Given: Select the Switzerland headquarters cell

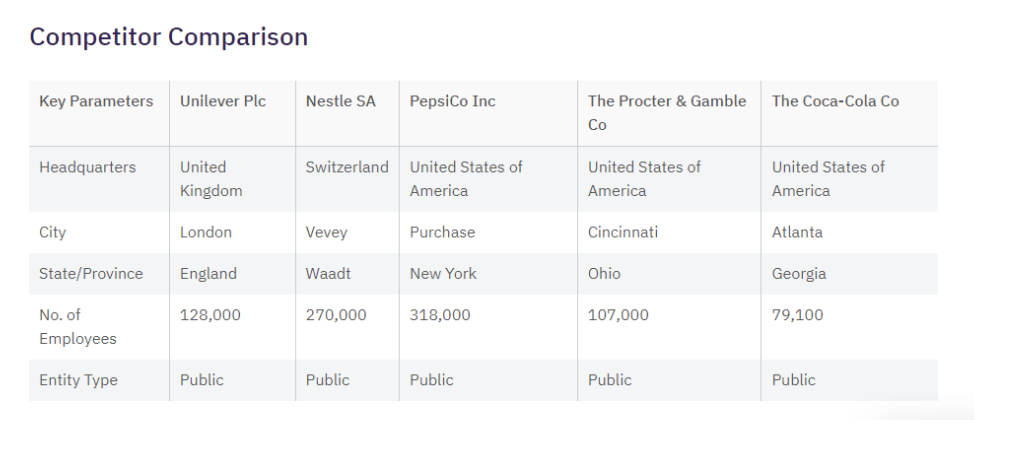Looking at the screenshot, I should tap(347, 167).
